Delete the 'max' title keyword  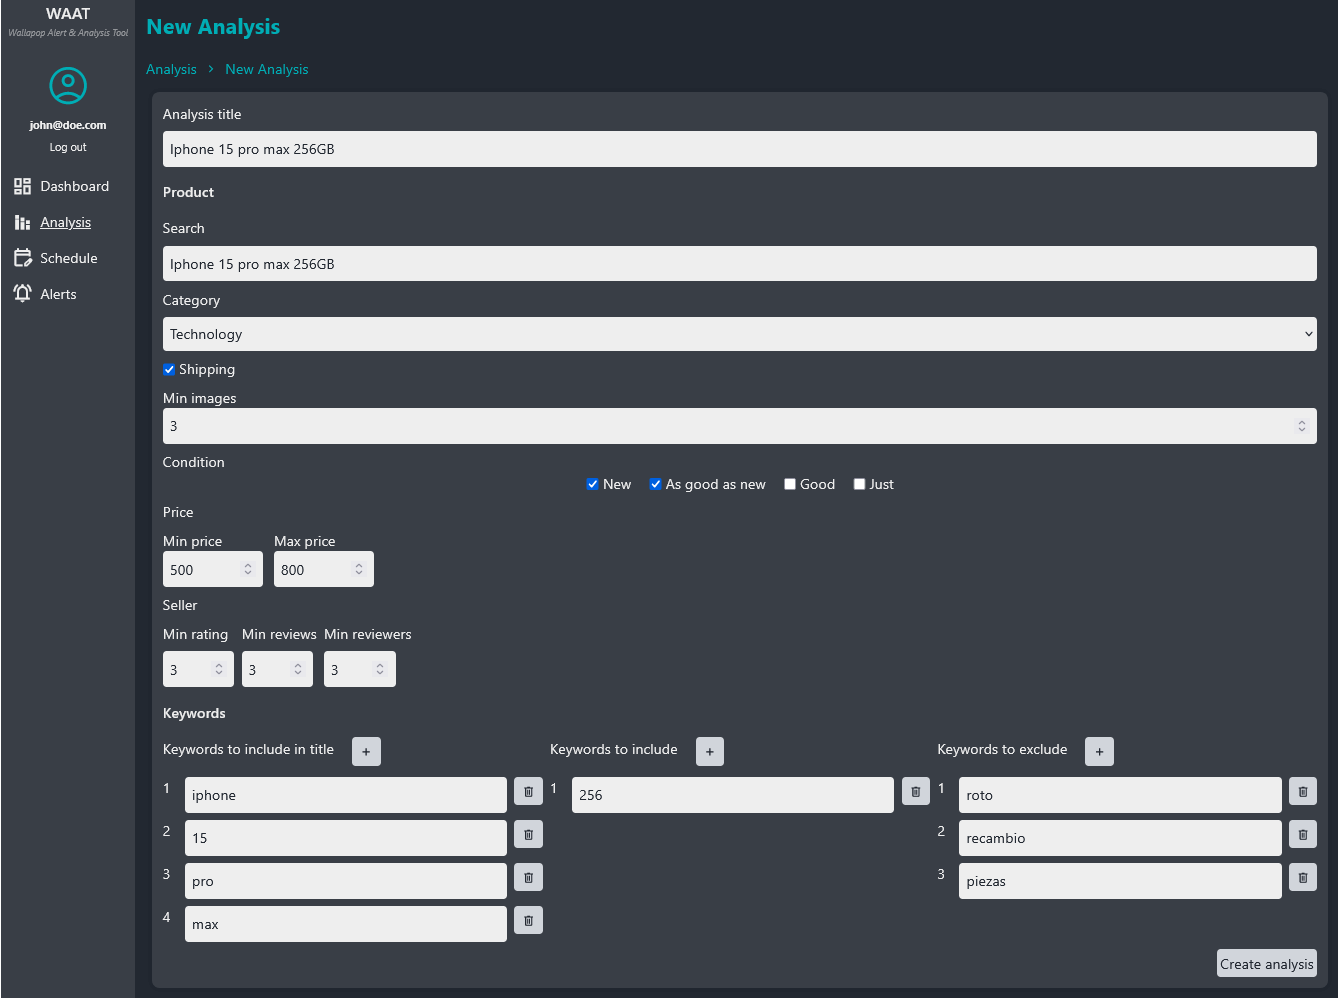[x=528, y=920]
